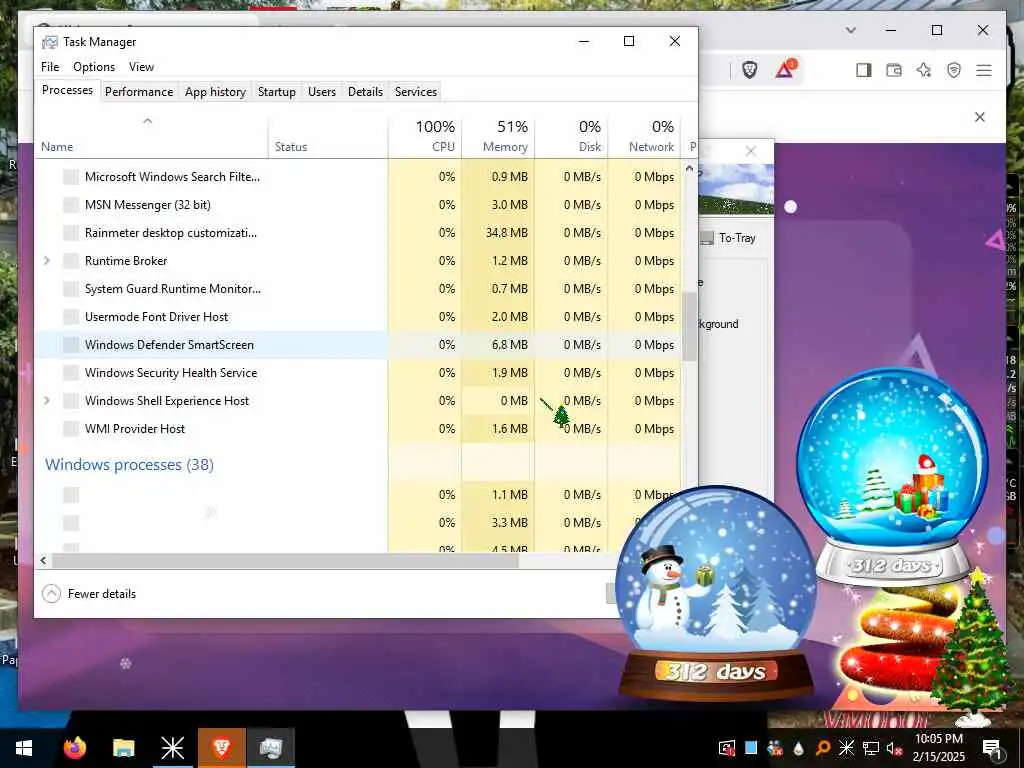Click the Brave tab list chevron
1024x768 pixels.
[x=850, y=30]
